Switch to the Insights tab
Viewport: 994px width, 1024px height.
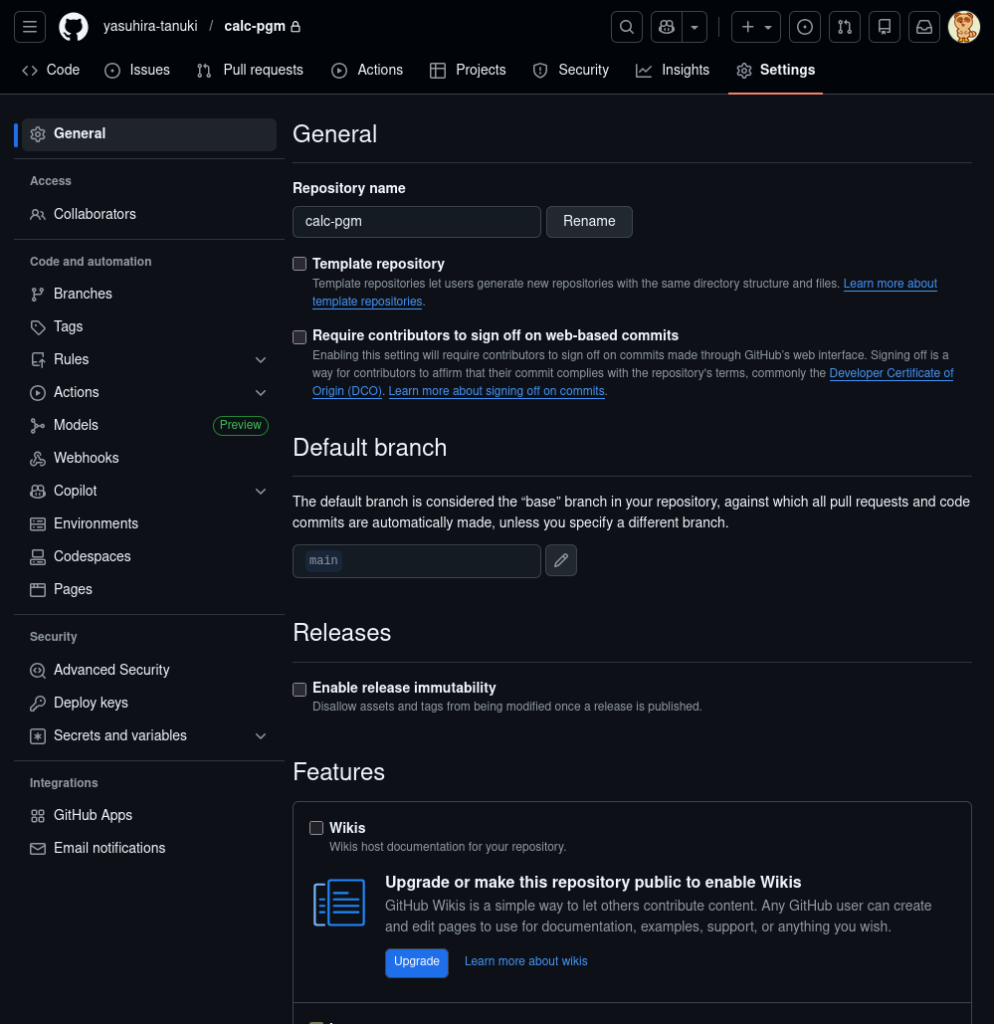(x=672, y=70)
